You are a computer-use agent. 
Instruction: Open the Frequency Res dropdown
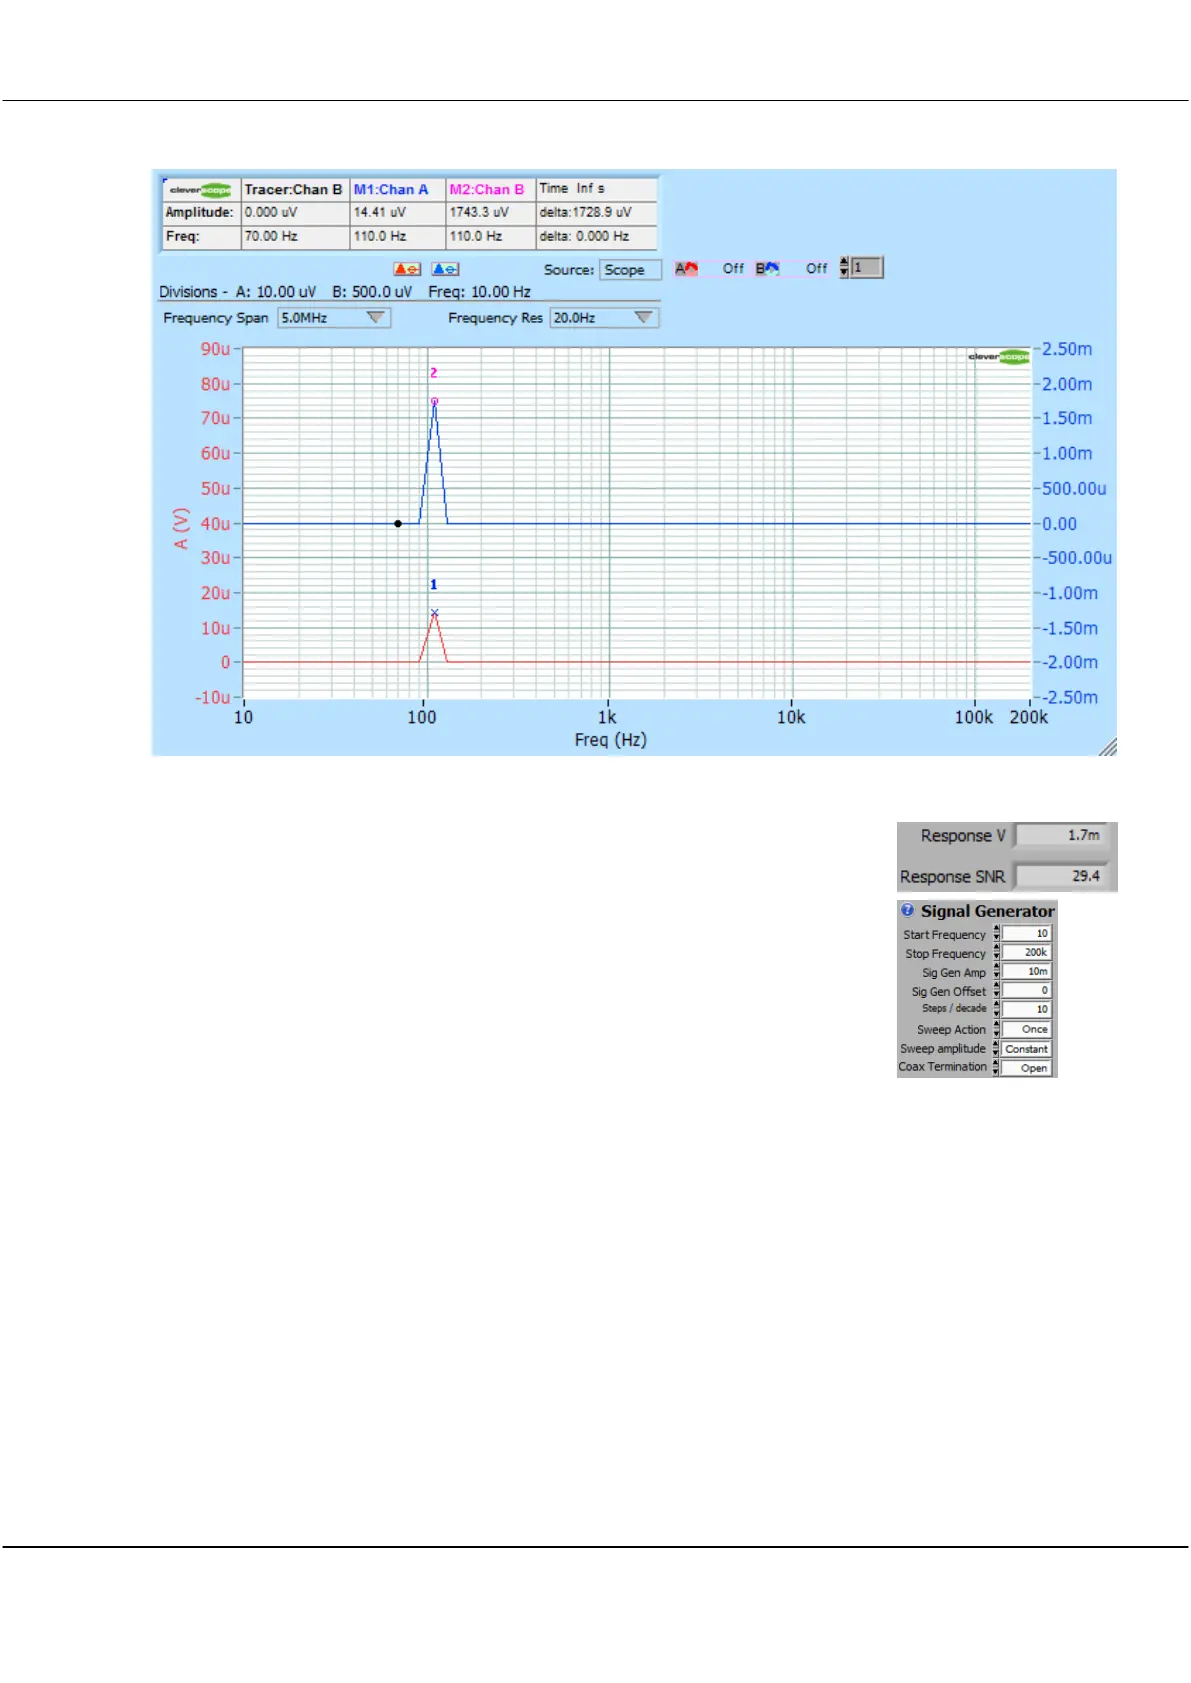pyautogui.click(x=604, y=318)
